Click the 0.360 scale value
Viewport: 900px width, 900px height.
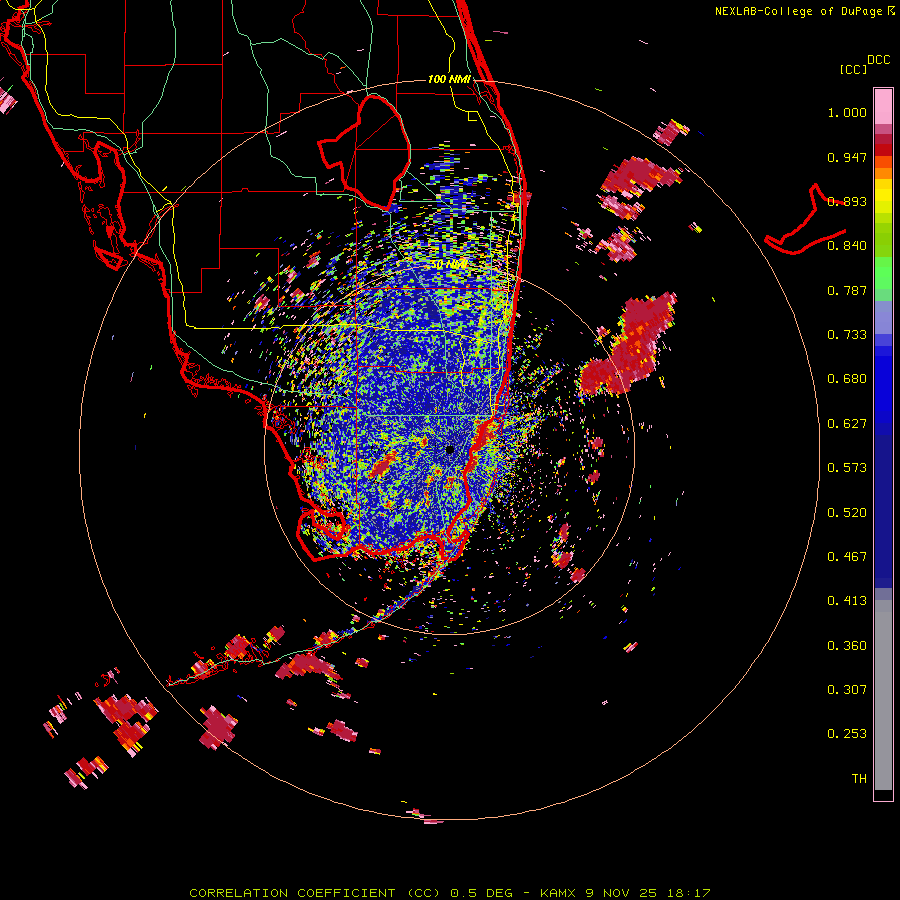pos(847,646)
